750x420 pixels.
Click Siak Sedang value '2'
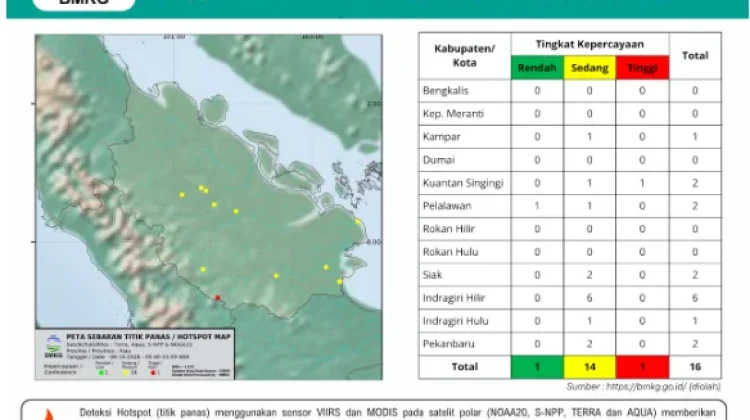[x=589, y=275]
